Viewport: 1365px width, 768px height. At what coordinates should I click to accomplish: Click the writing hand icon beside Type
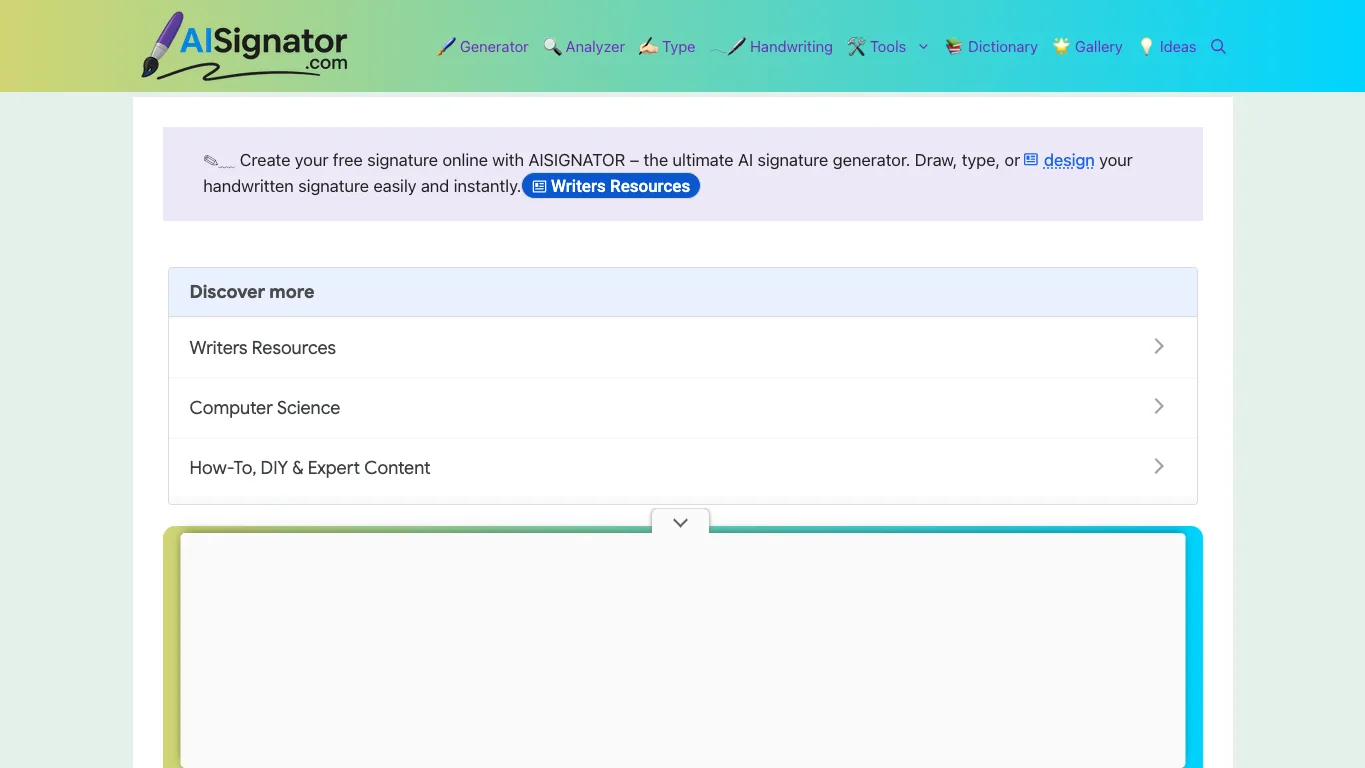648,46
